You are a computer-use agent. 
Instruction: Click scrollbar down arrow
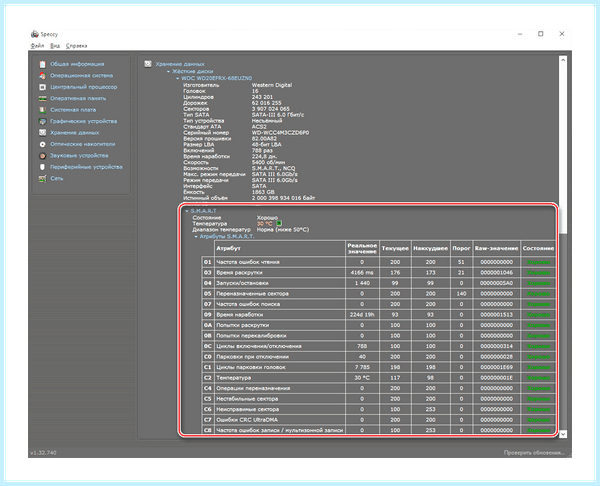coord(563,434)
